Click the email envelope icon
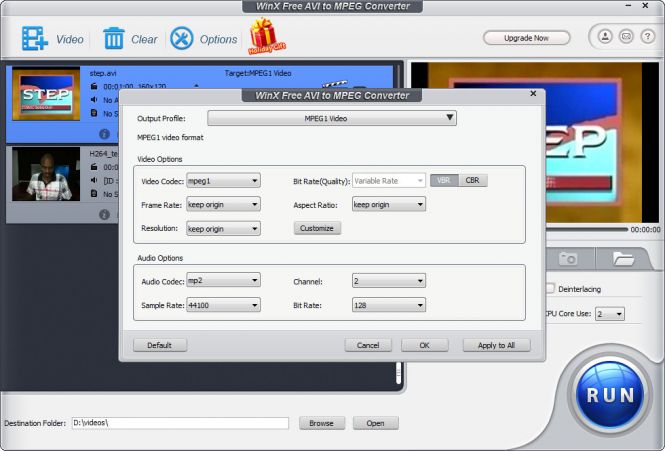 click(626, 37)
